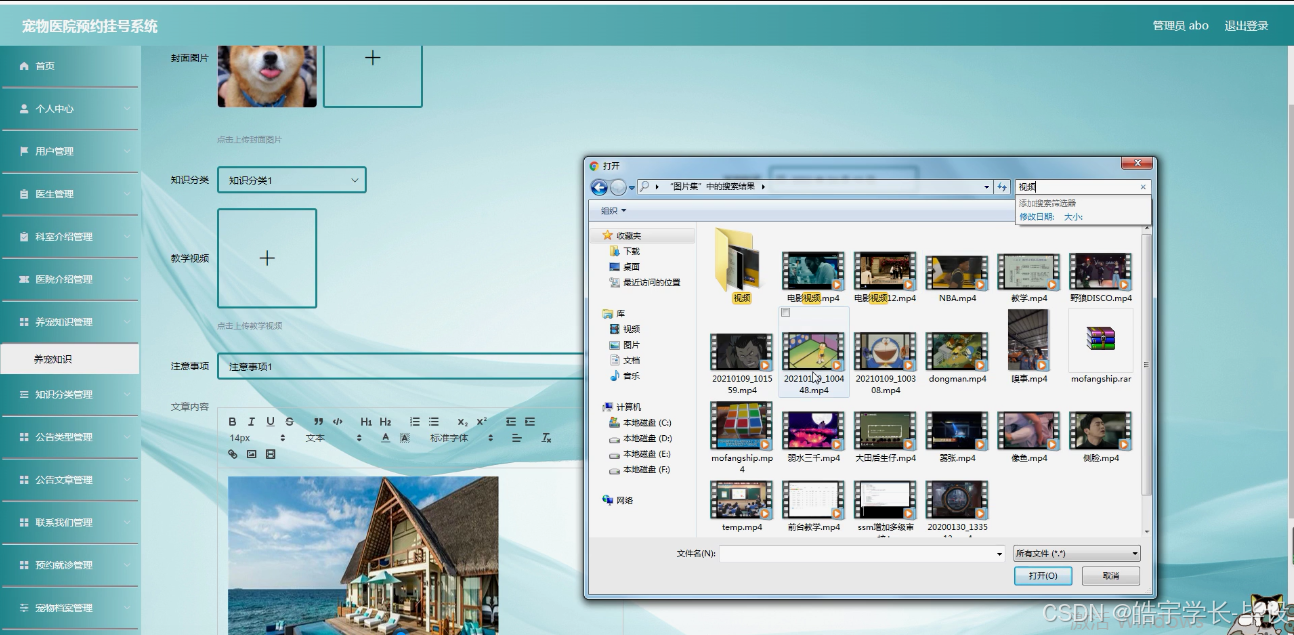This screenshot has height=635, width=1294.
Task: Select the dongman.mp4 video file
Action: pyautogui.click(x=957, y=358)
